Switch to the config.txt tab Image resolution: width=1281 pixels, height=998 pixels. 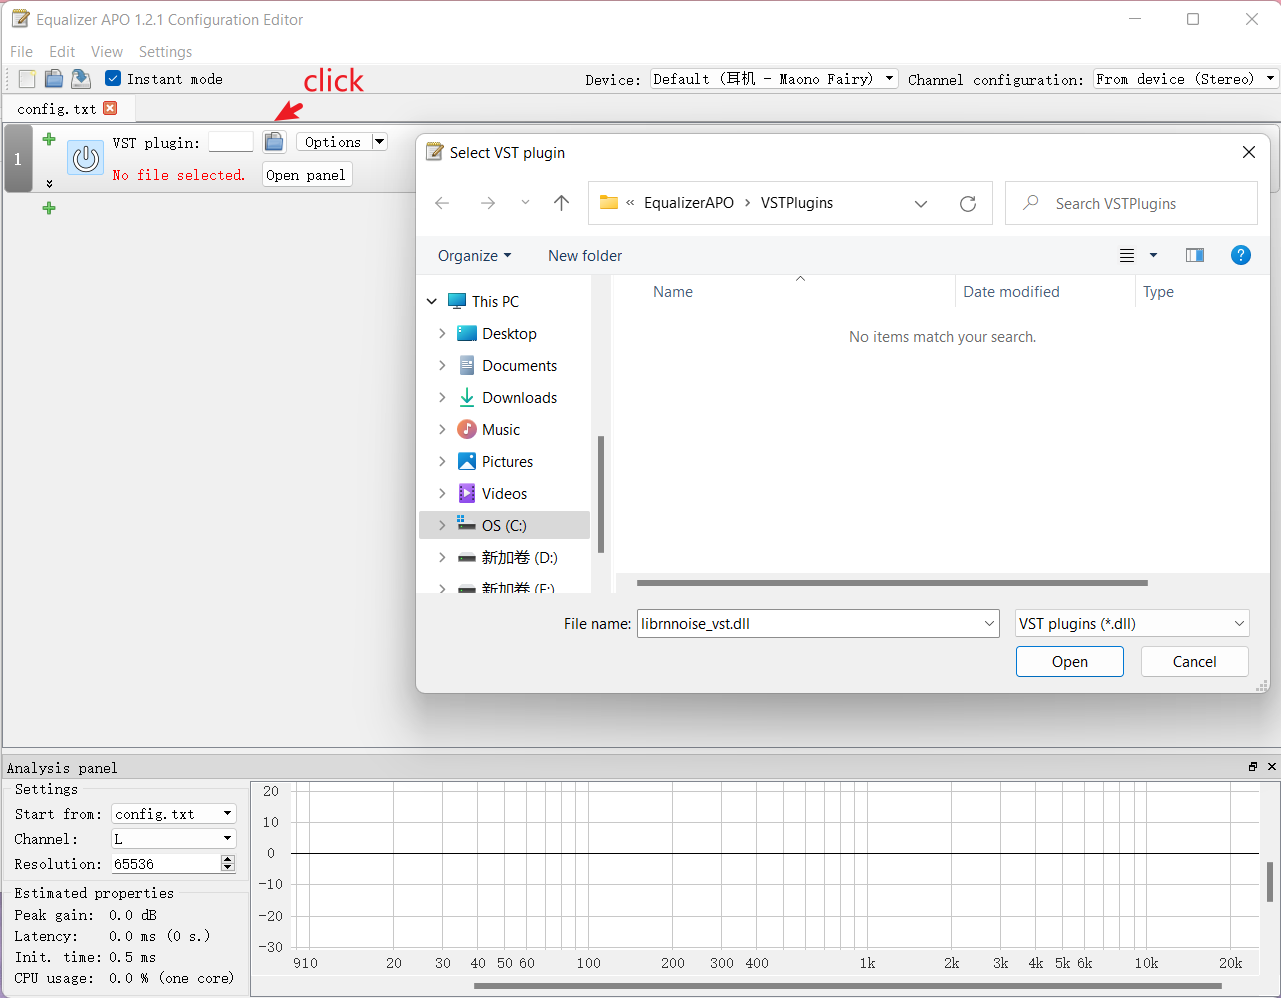pos(57,109)
